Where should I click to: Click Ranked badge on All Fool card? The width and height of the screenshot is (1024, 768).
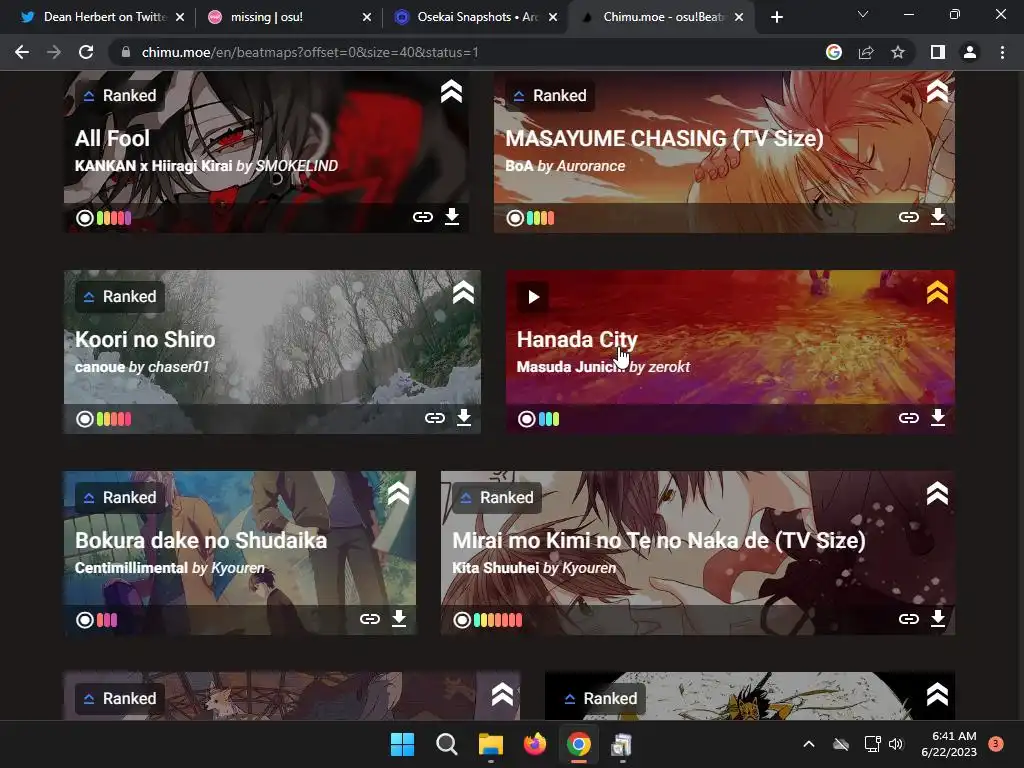(x=120, y=96)
